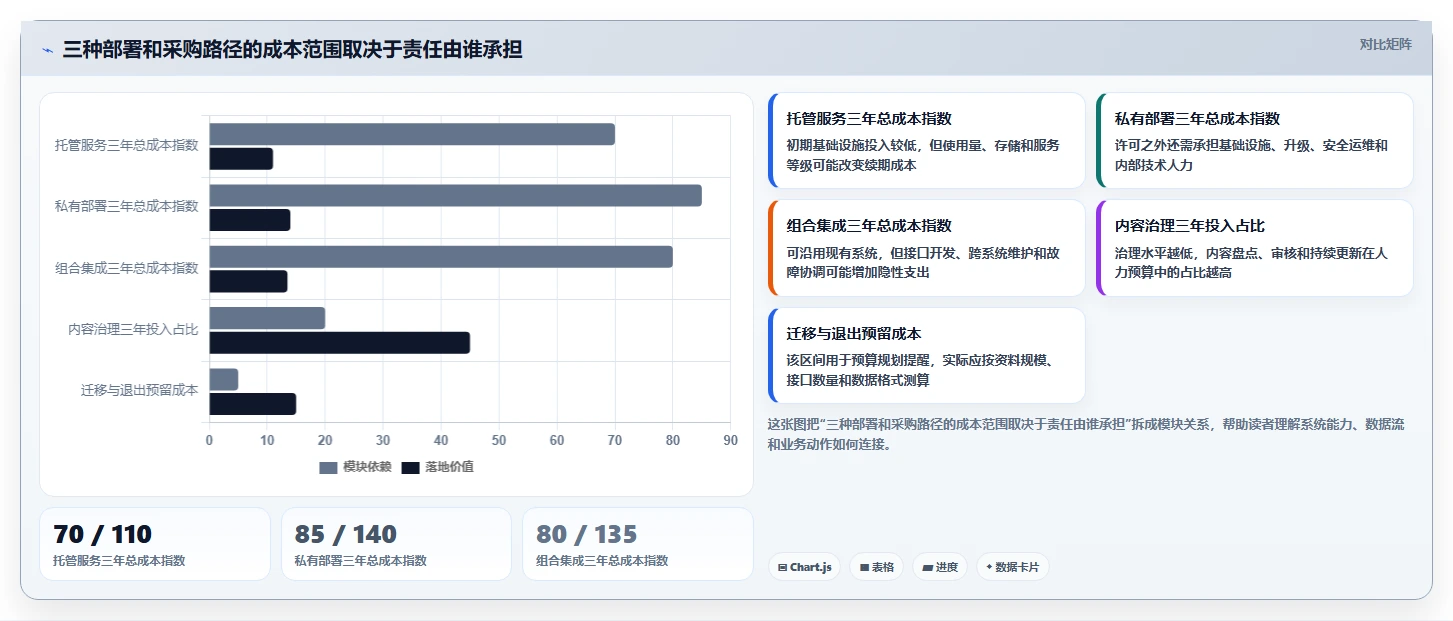Image resolution: width=1453 pixels, height=621 pixels.
Task: Click the summary paragraph starting 这张图把
Action: [x=1086, y=434]
